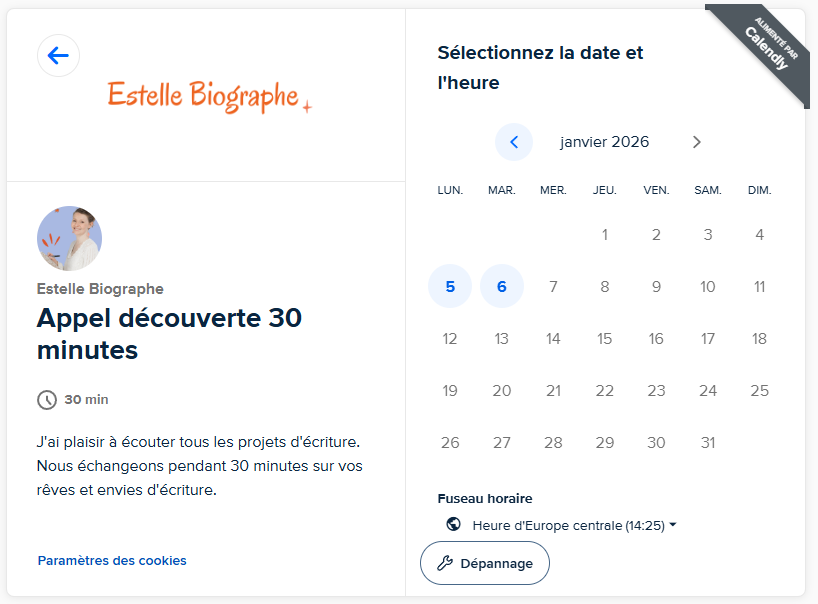Click the clock icon next to 30 min
Screen dimensions: 818x604
pos(47,400)
